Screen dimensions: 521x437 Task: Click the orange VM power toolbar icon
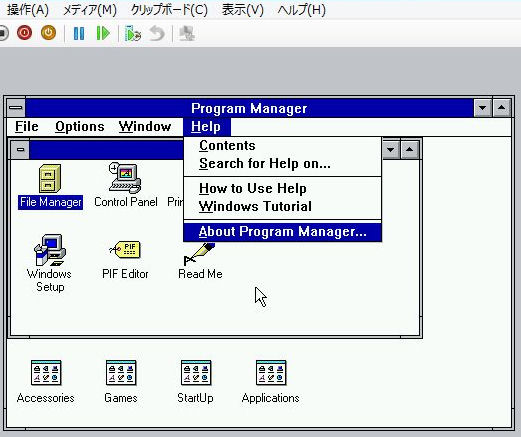tap(48, 33)
